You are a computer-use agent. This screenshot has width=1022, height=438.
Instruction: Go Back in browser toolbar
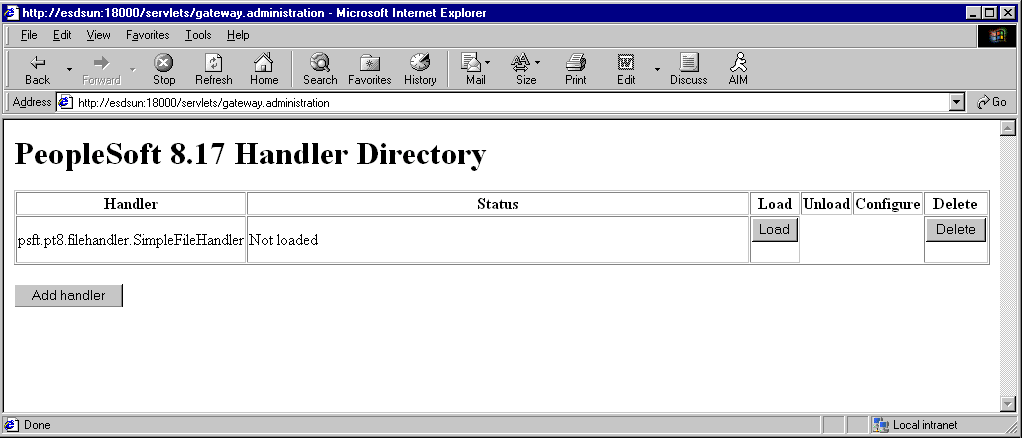(38, 70)
